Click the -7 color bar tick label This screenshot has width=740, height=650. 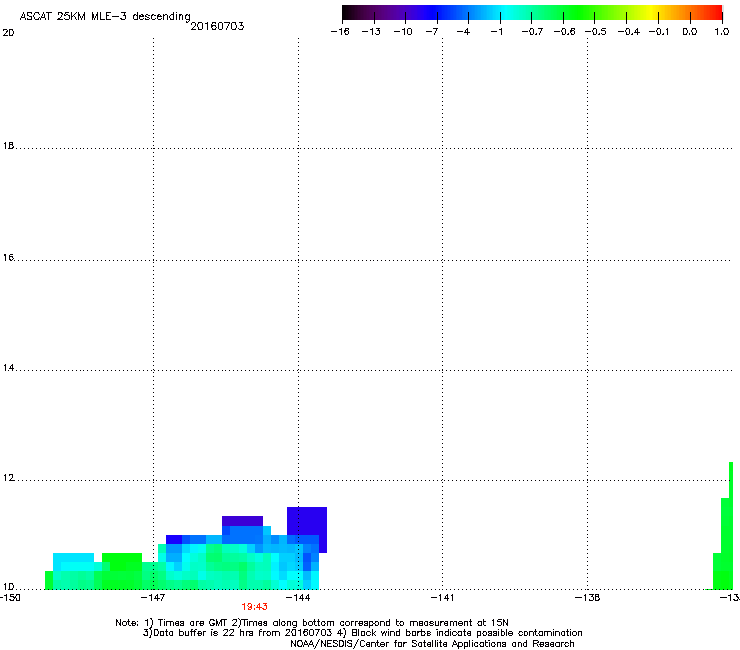pos(431,32)
